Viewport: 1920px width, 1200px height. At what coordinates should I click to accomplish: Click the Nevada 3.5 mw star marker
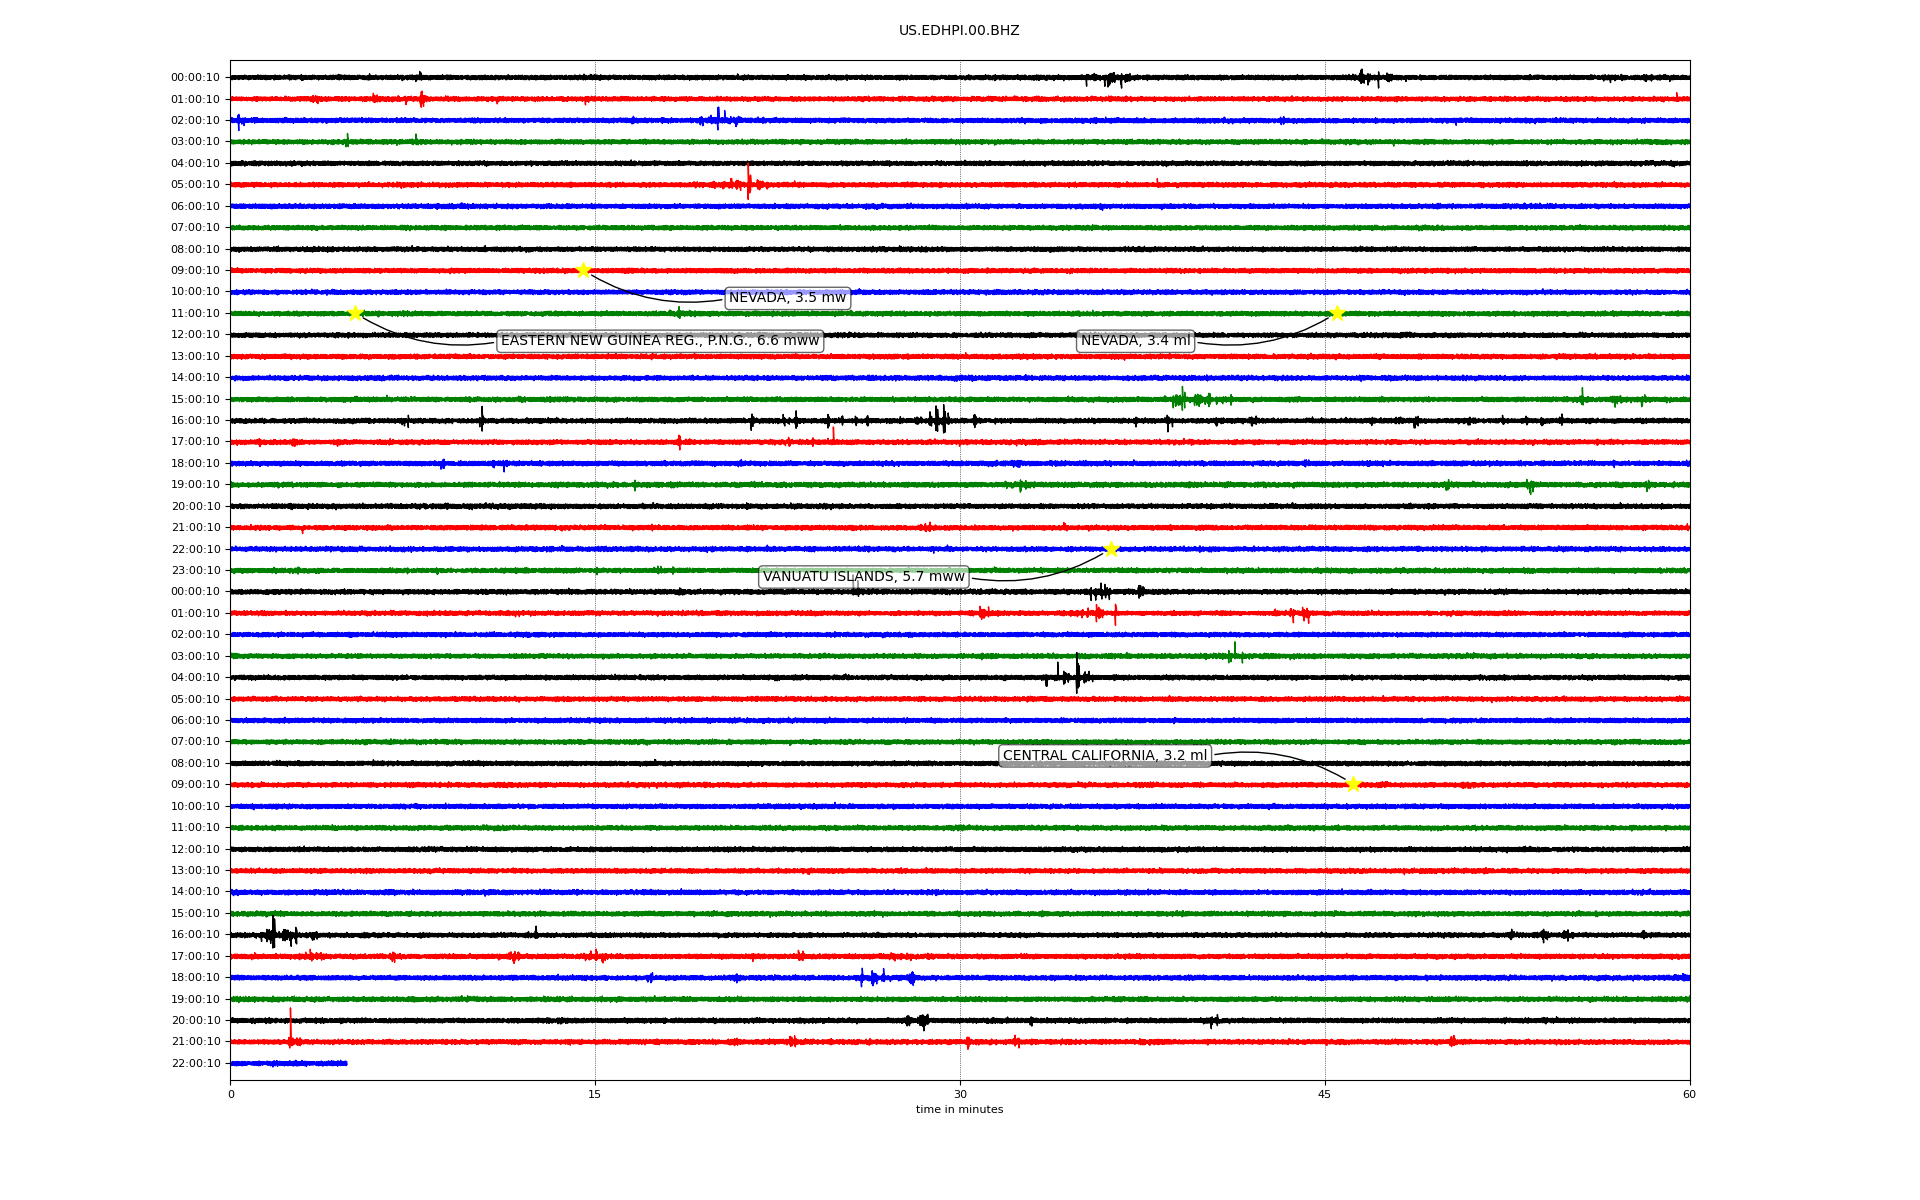point(583,270)
